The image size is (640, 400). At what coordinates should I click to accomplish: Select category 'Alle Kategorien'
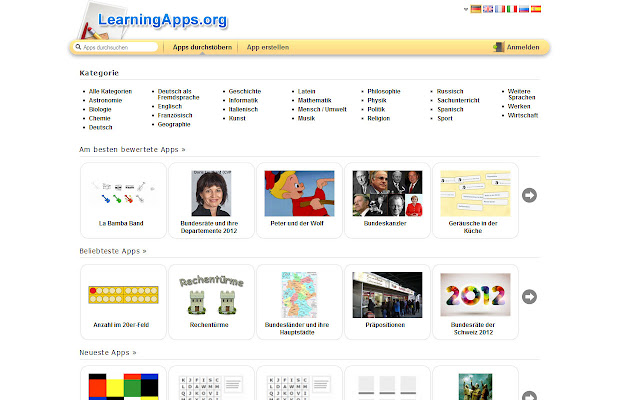110,91
